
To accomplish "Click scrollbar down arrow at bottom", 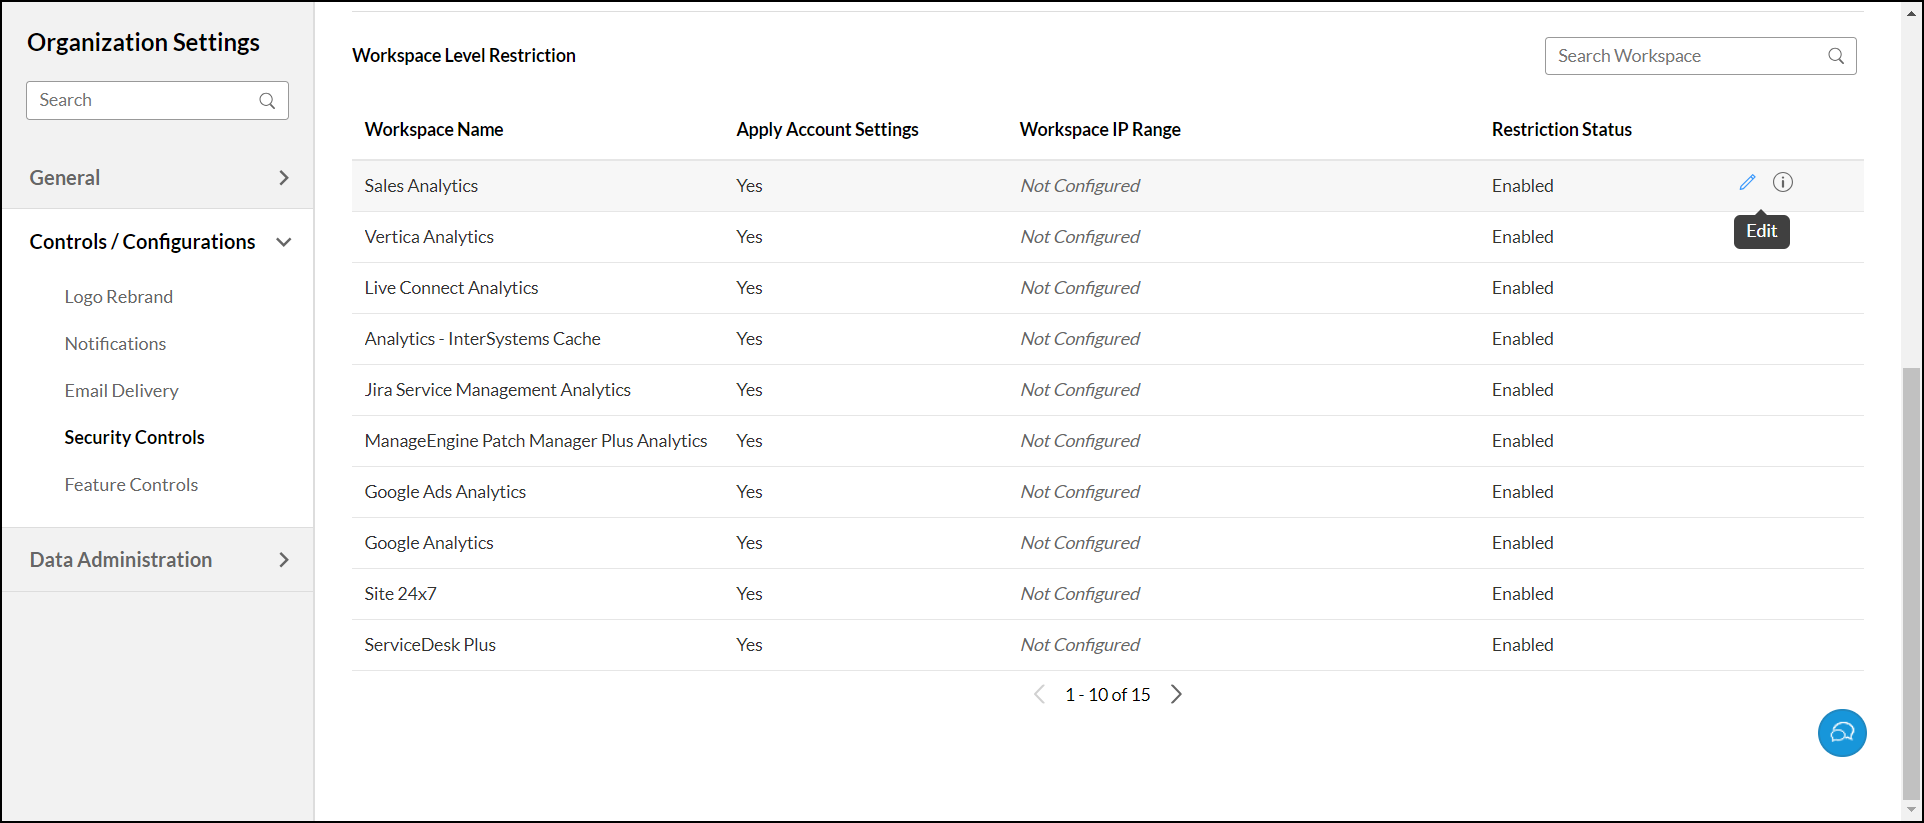I will tap(1911, 810).
